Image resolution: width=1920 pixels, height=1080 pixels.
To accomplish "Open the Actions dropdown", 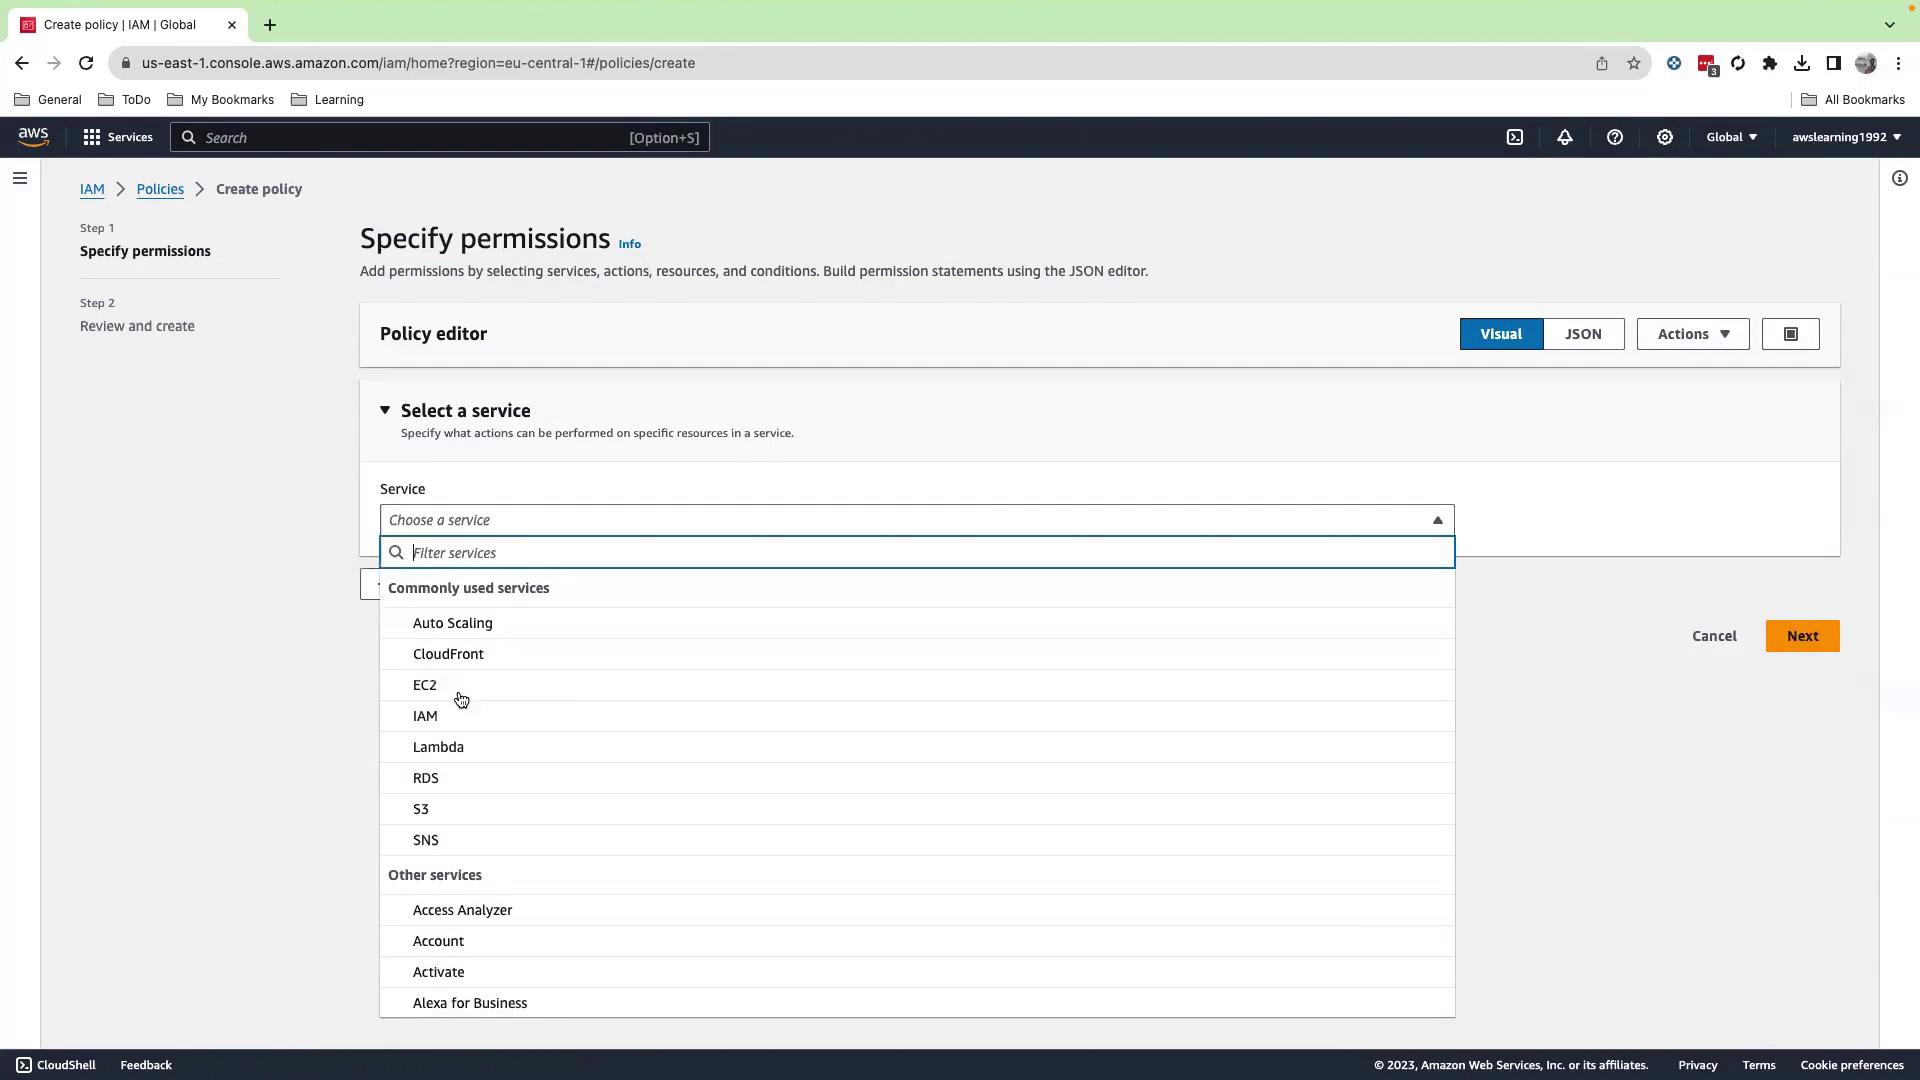I will (1692, 334).
